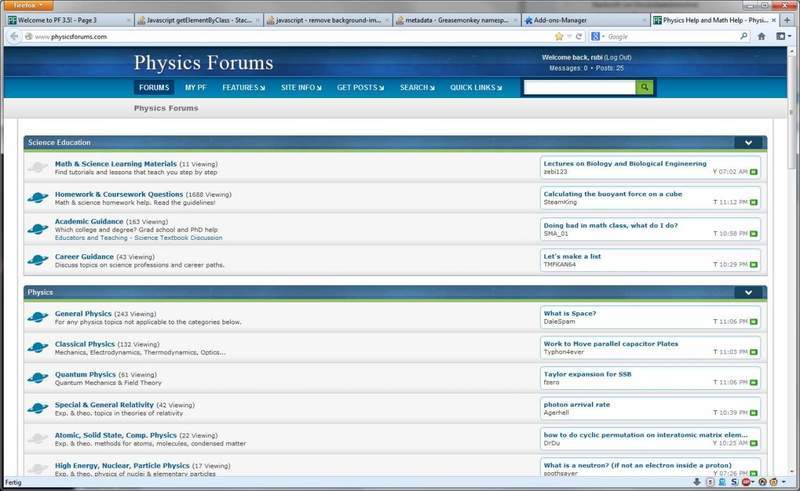The height and width of the screenshot is (491, 800).
Task: Open the SITE INFO dropdown menu
Action: coord(301,87)
